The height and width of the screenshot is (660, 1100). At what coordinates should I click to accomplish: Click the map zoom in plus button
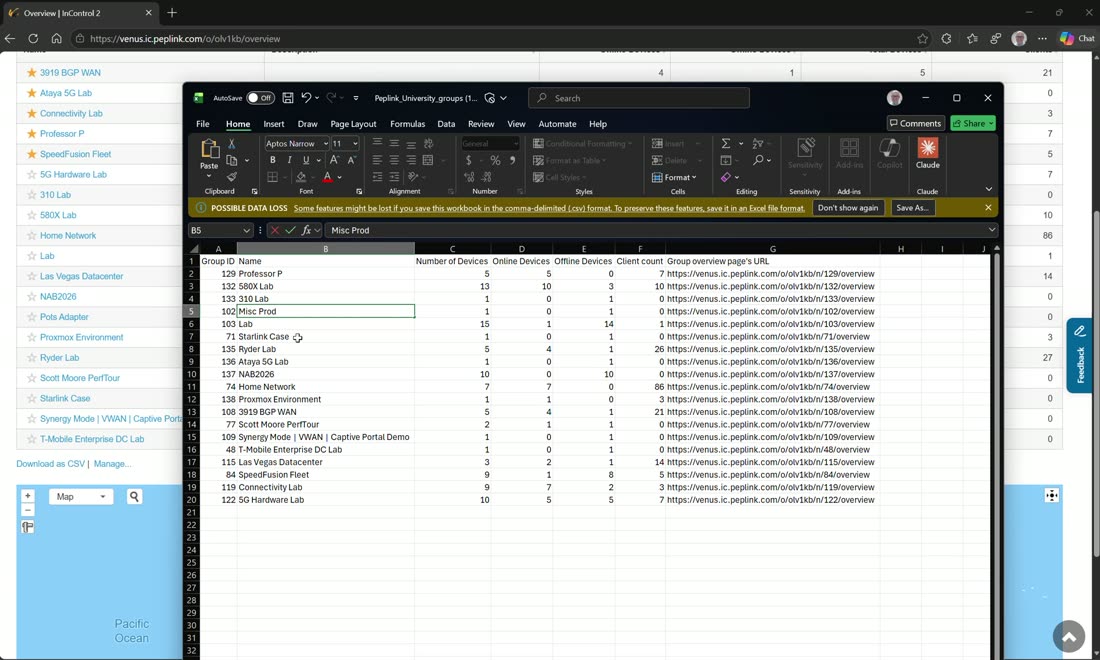[27, 495]
